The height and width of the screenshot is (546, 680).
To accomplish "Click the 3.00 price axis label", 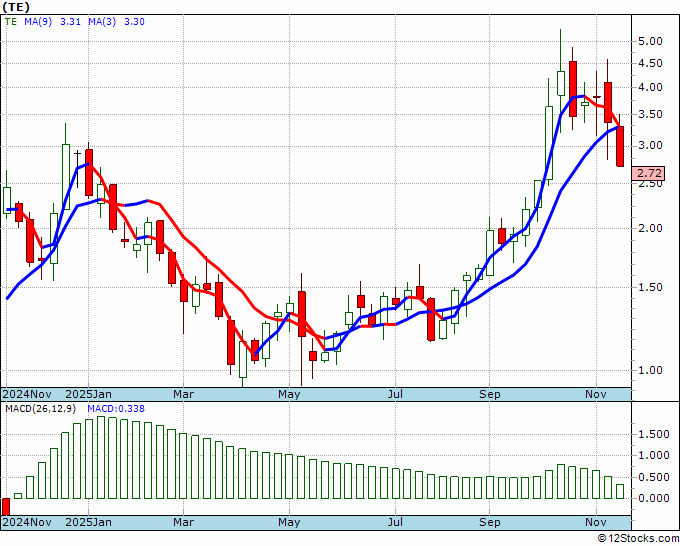I will [651, 146].
